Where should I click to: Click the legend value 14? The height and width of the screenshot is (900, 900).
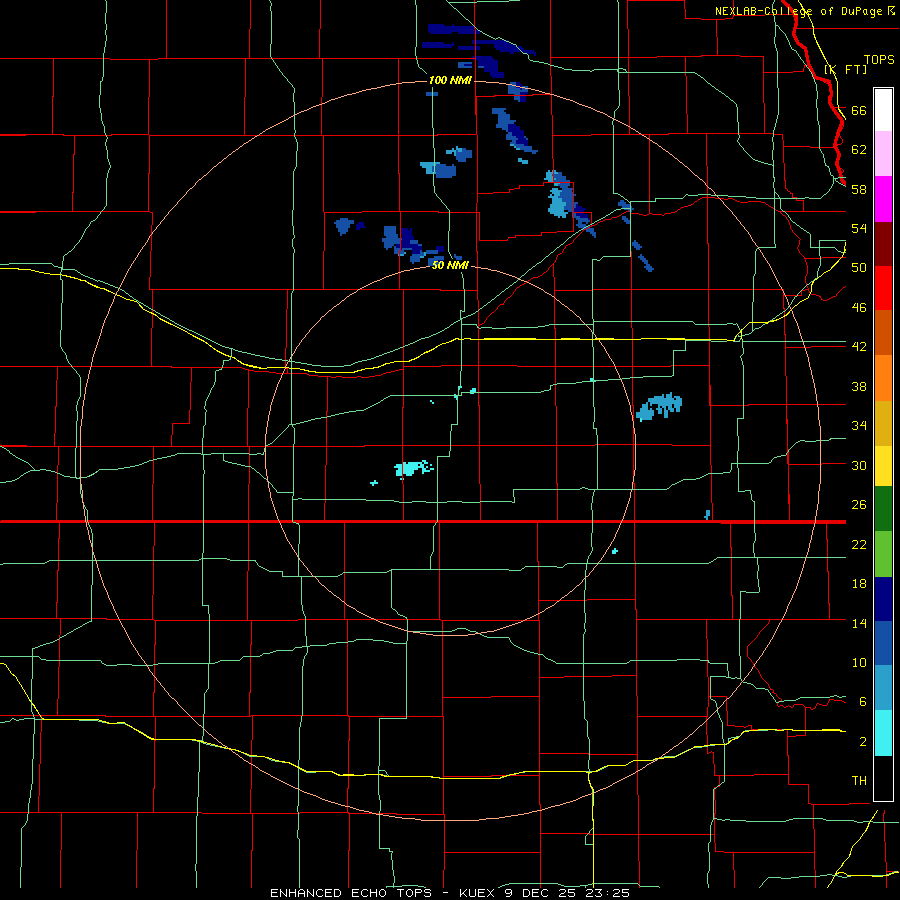(859, 623)
